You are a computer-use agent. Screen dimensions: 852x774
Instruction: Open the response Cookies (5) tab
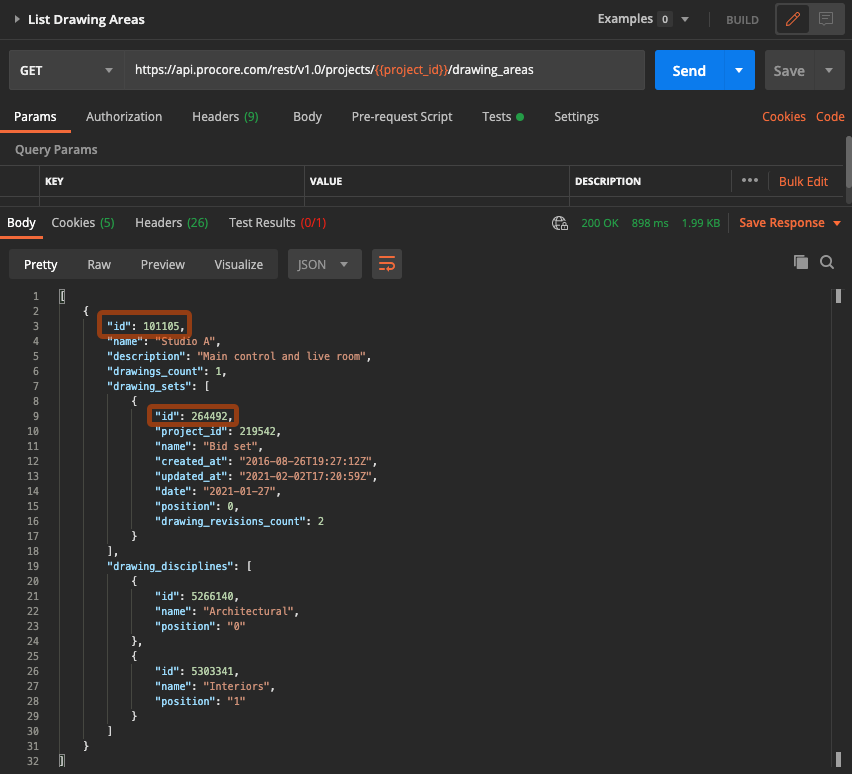83,223
